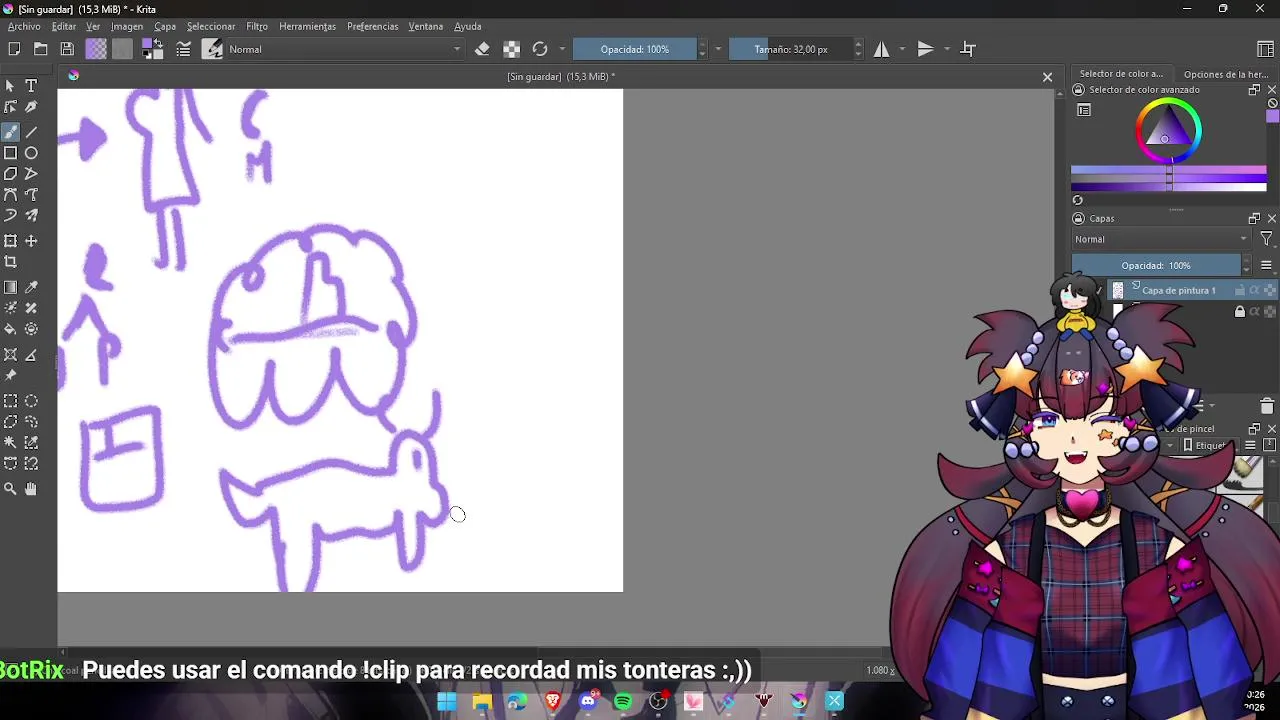Toggle wrap-around mode

pyautogui.click(x=968, y=49)
